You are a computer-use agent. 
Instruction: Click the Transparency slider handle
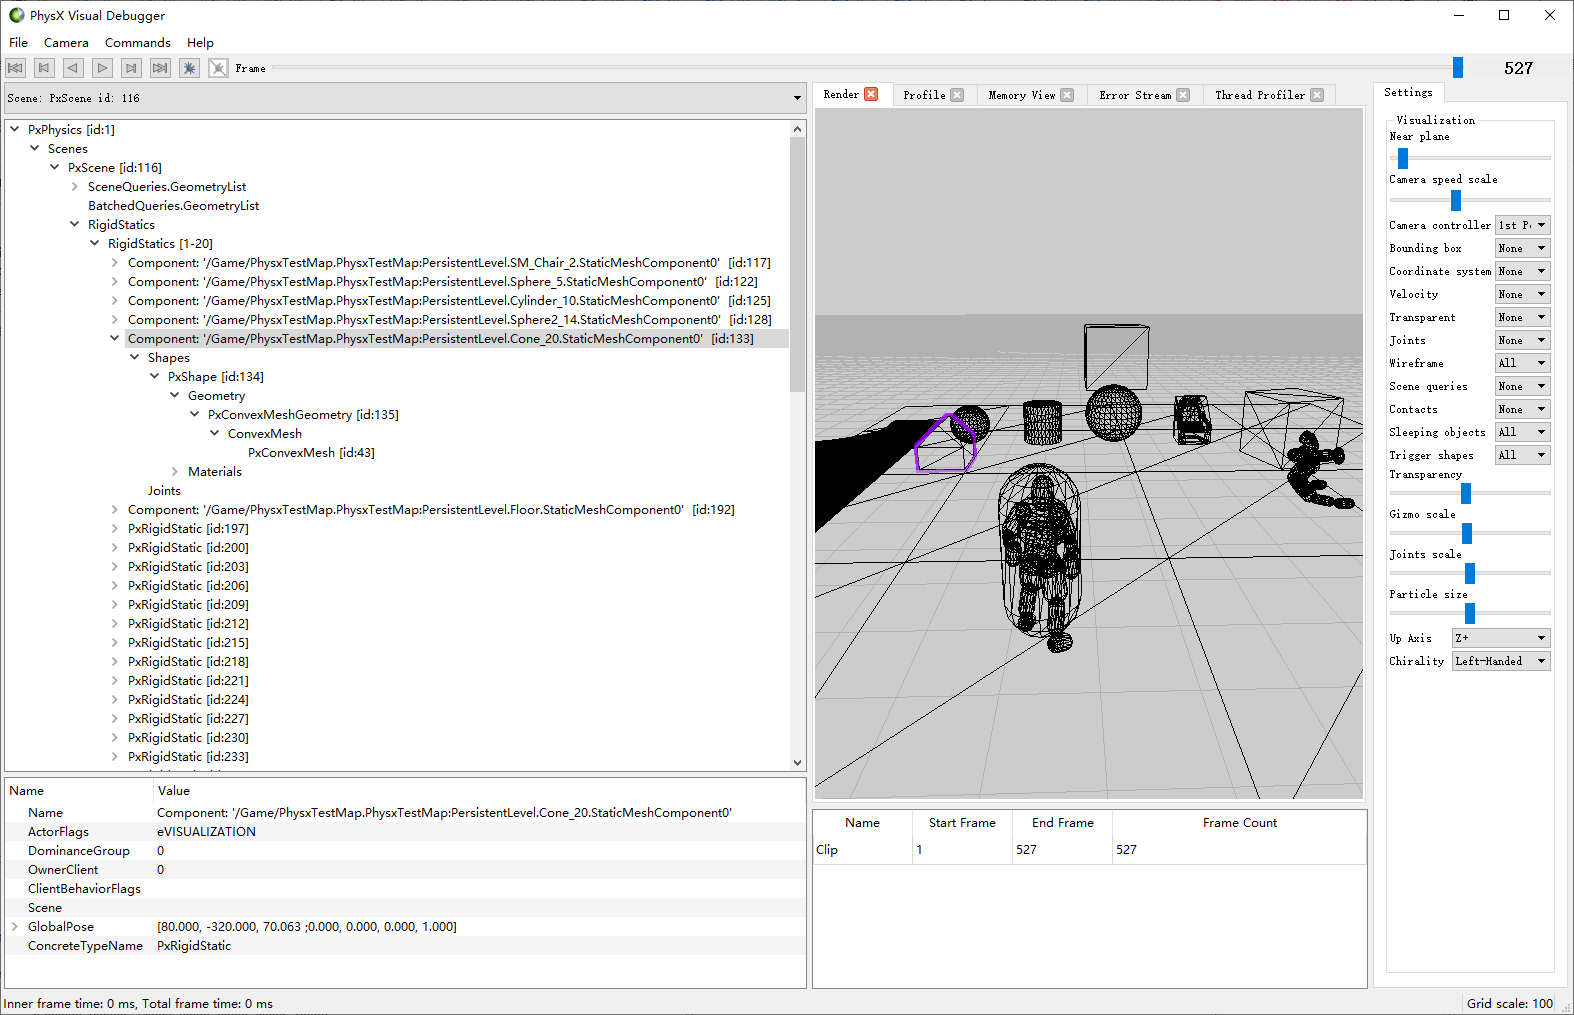(x=1466, y=493)
